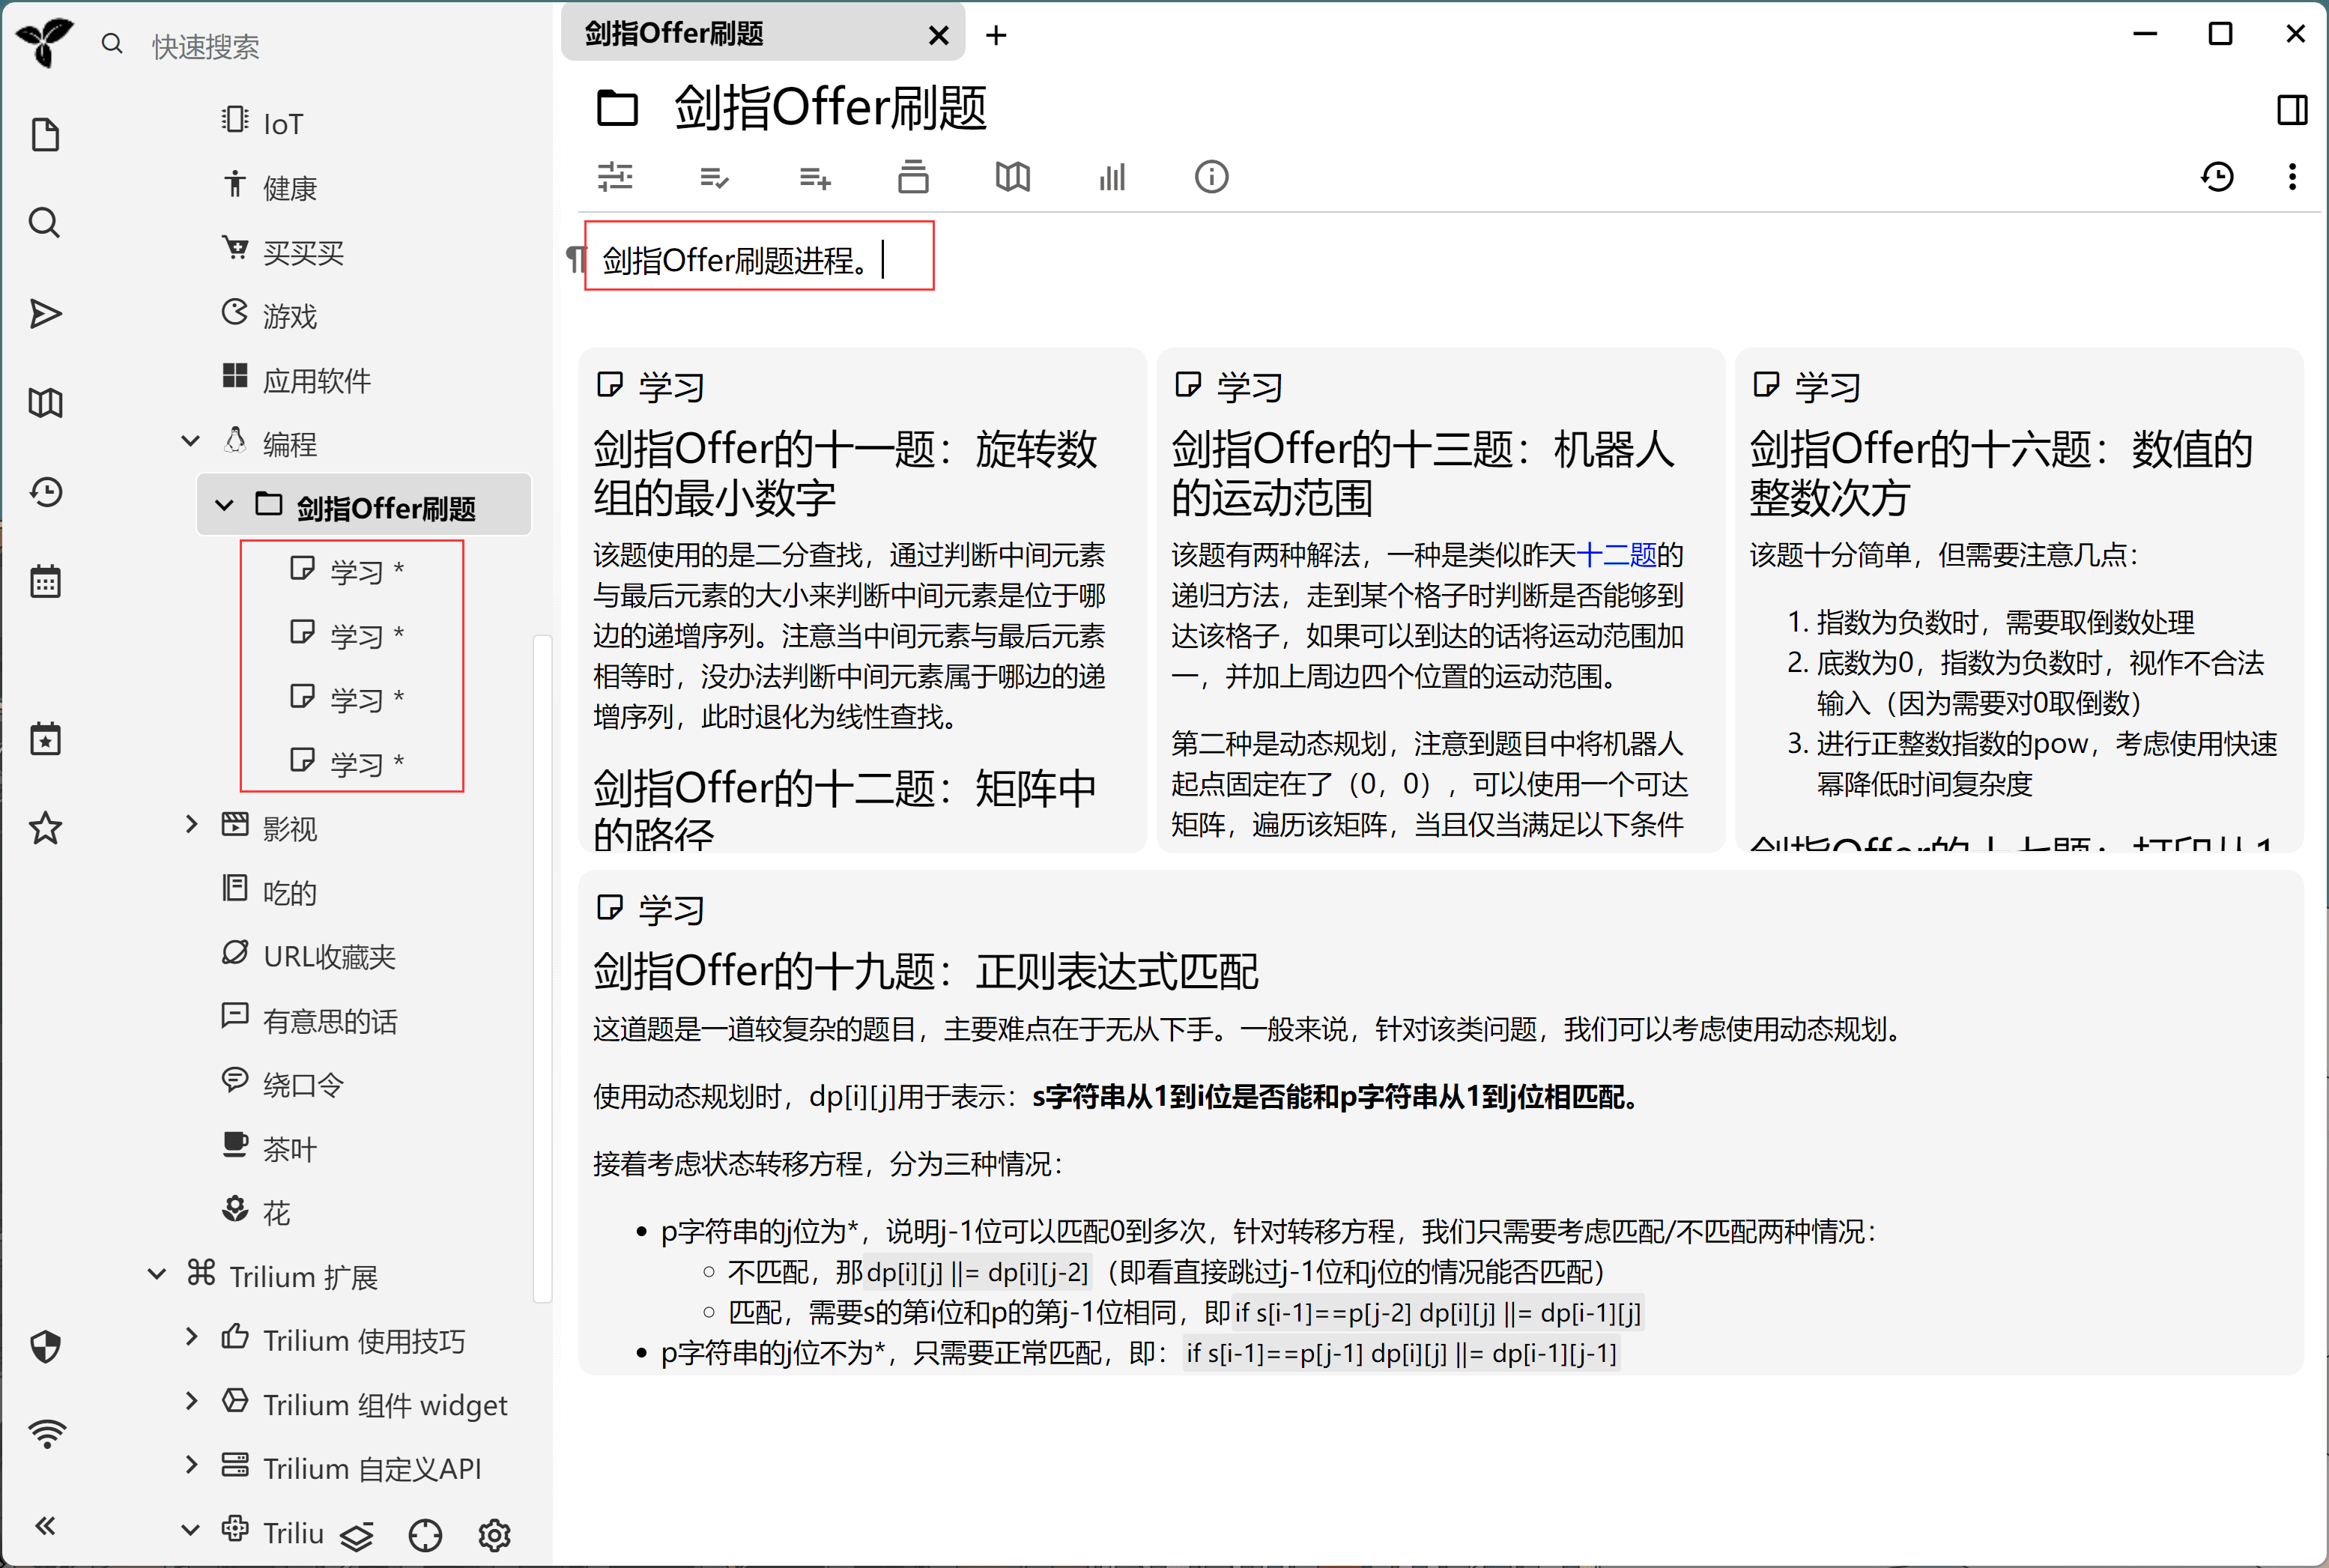The height and width of the screenshot is (1568, 2329).
Task: Open note map from left launcher
Action: coord(45,403)
